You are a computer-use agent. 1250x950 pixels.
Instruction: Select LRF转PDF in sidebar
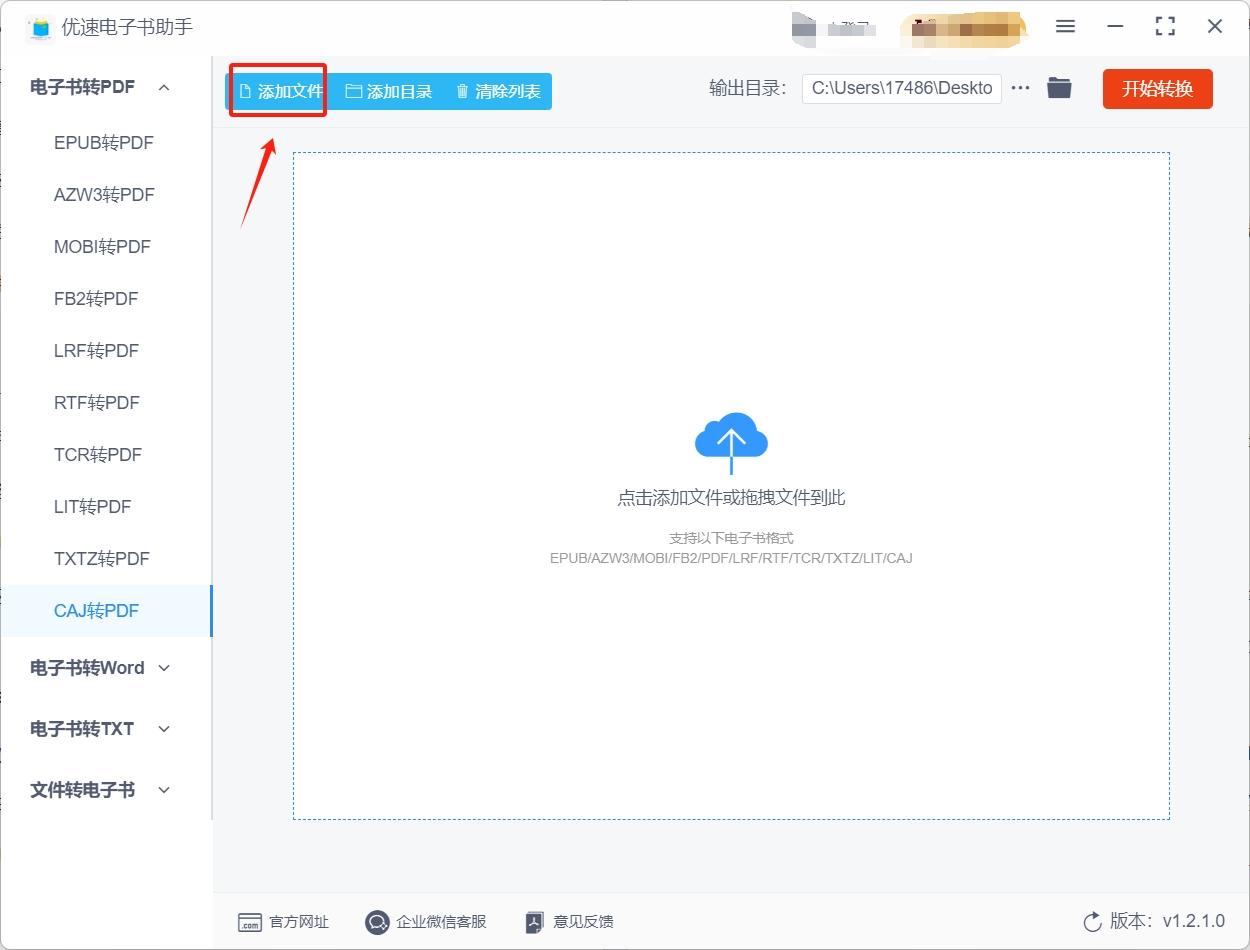(106, 351)
